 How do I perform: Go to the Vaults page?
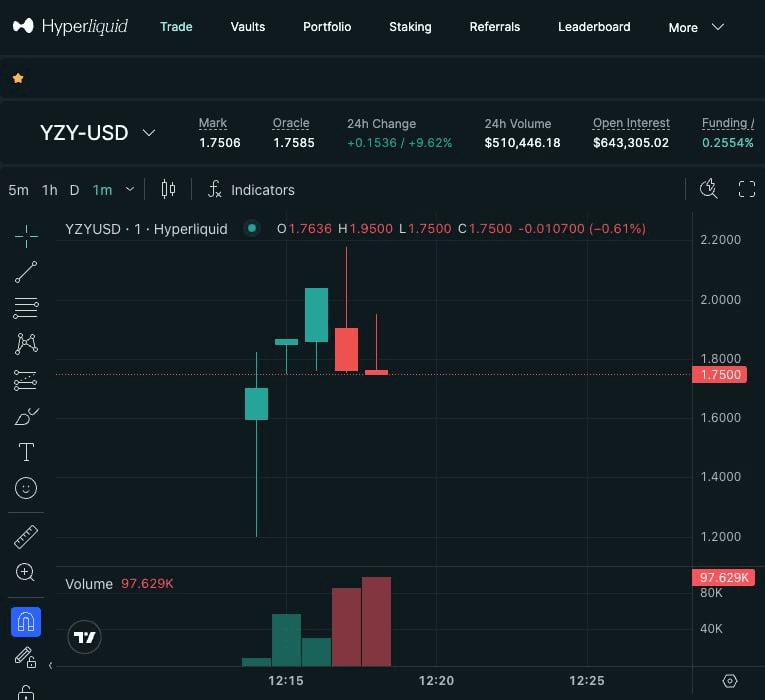coord(248,27)
